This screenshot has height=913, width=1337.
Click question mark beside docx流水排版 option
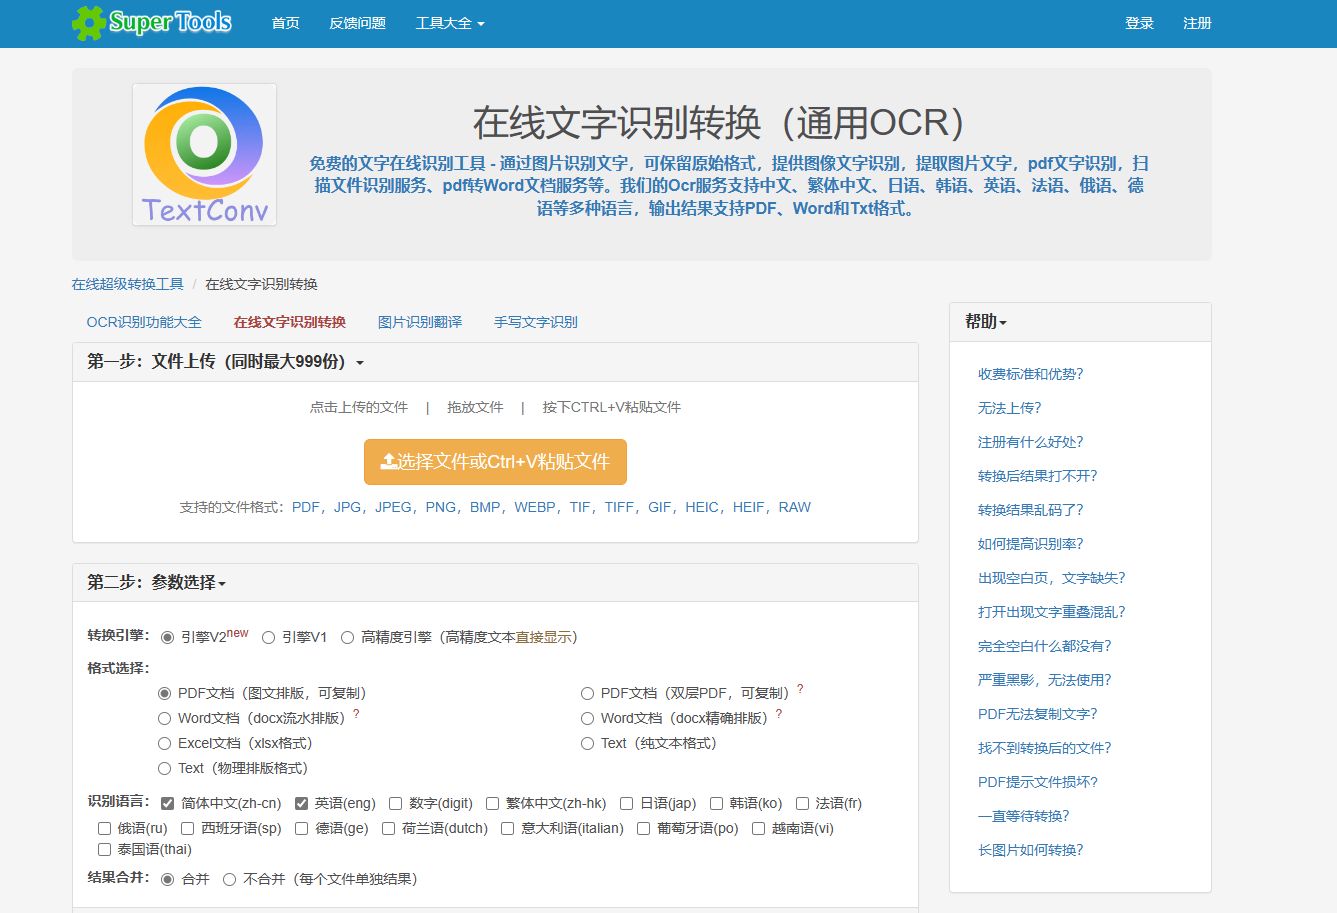tap(356, 714)
